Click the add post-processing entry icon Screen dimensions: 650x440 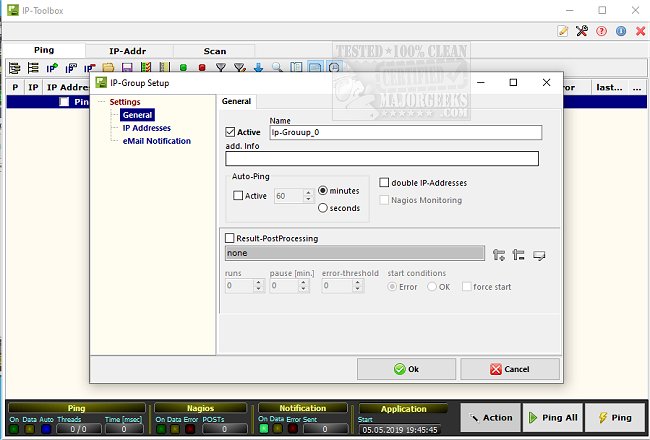click(x=499, y=255)
